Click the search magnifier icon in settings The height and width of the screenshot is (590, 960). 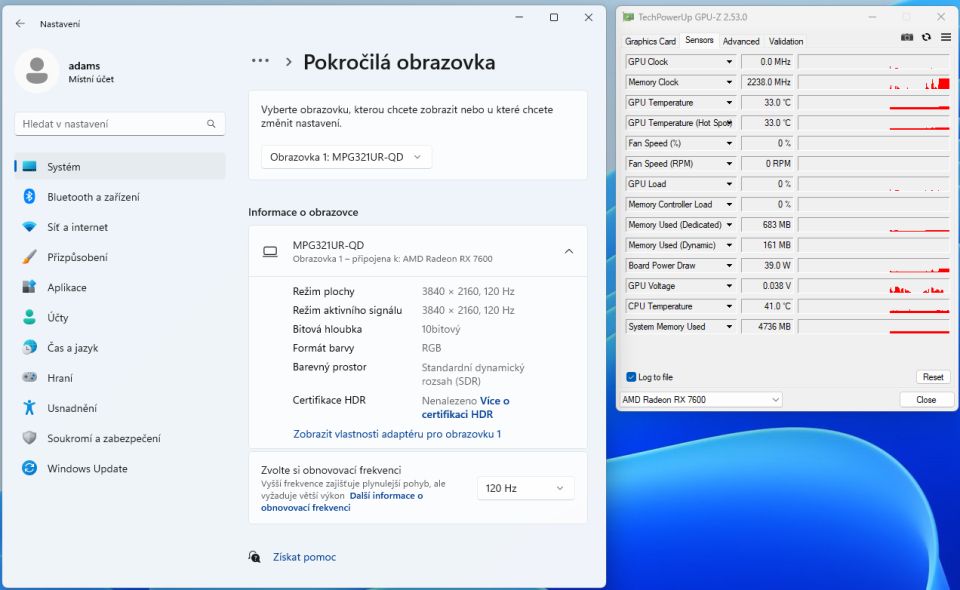pyautogui.click(x=211, y=124)
